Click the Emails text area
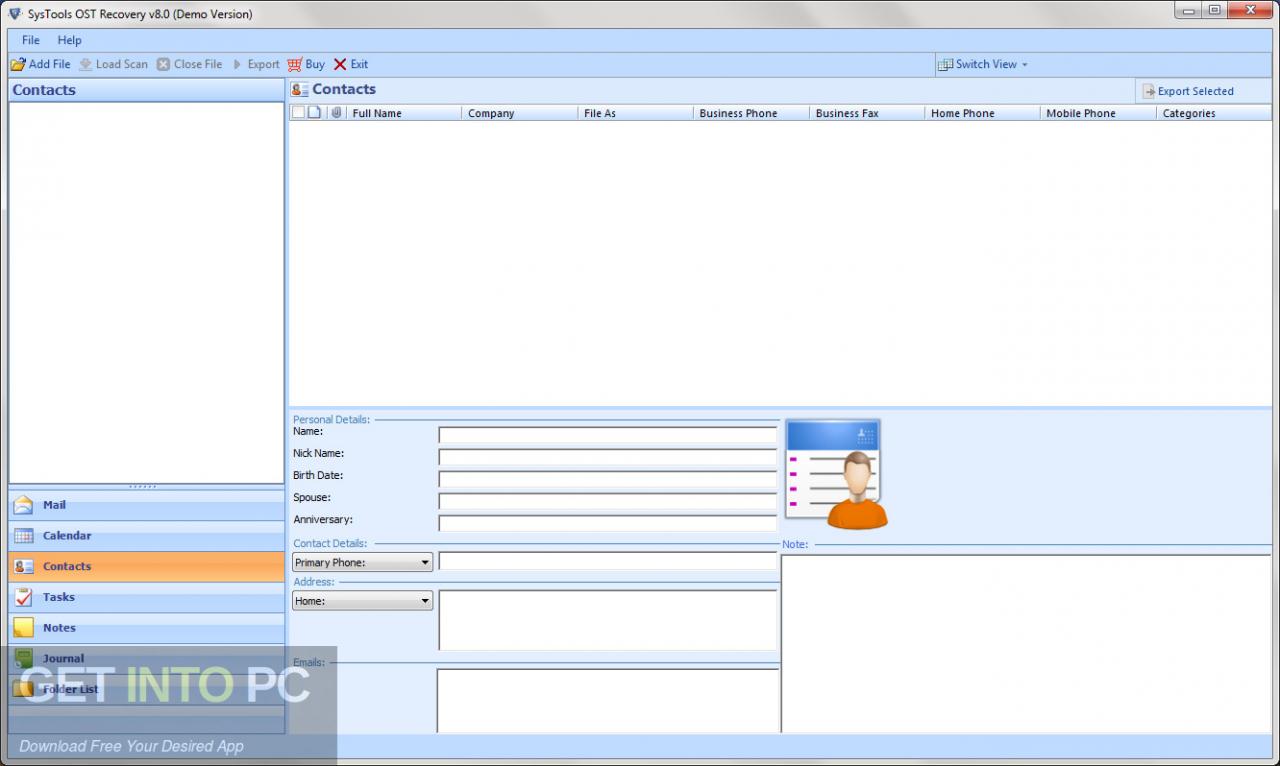 click(608, 700)
